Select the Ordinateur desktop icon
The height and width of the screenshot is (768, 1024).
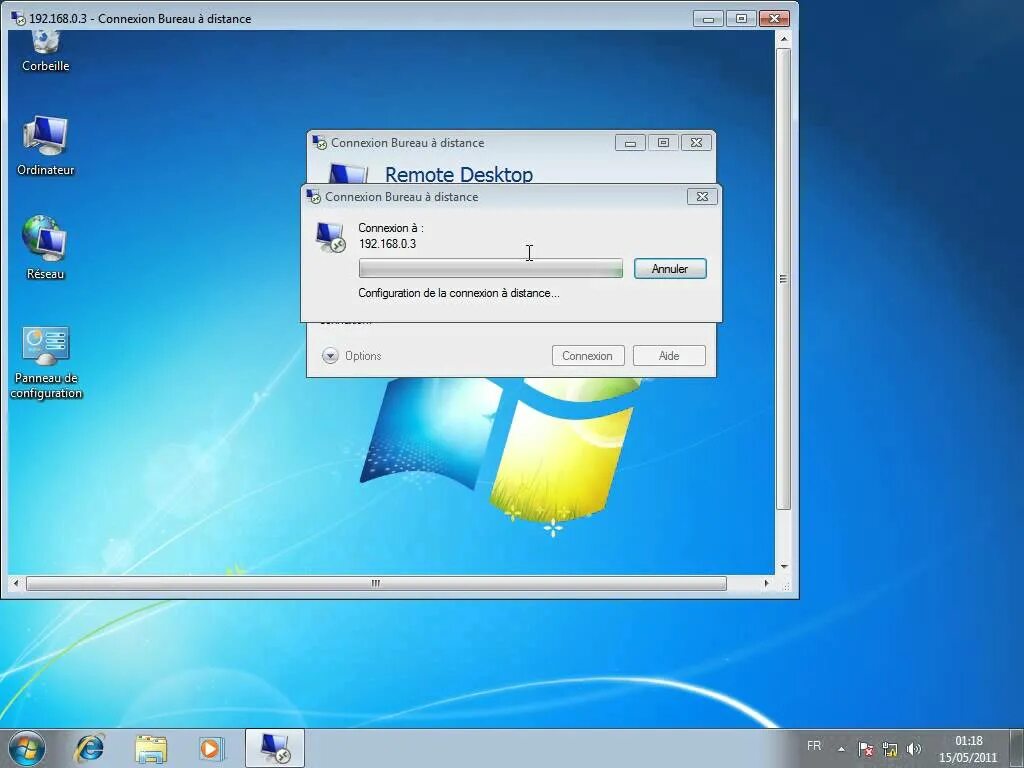coord(45,146)
